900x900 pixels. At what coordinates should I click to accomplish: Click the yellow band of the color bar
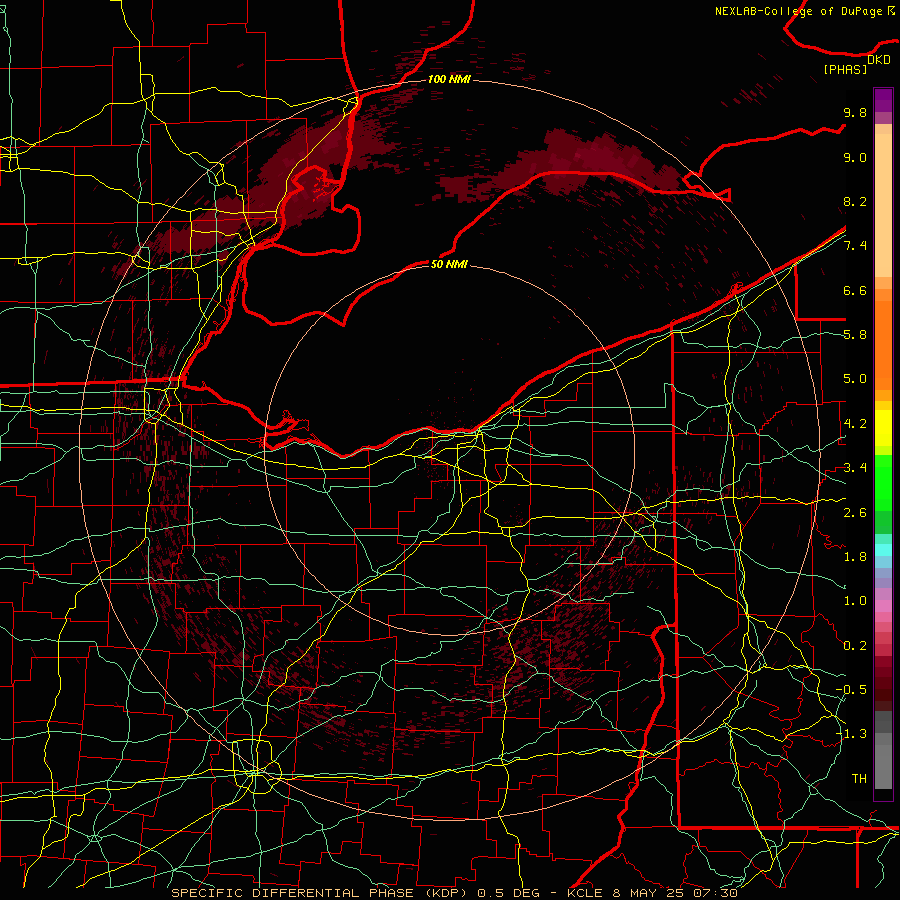[x=883, y=428]
